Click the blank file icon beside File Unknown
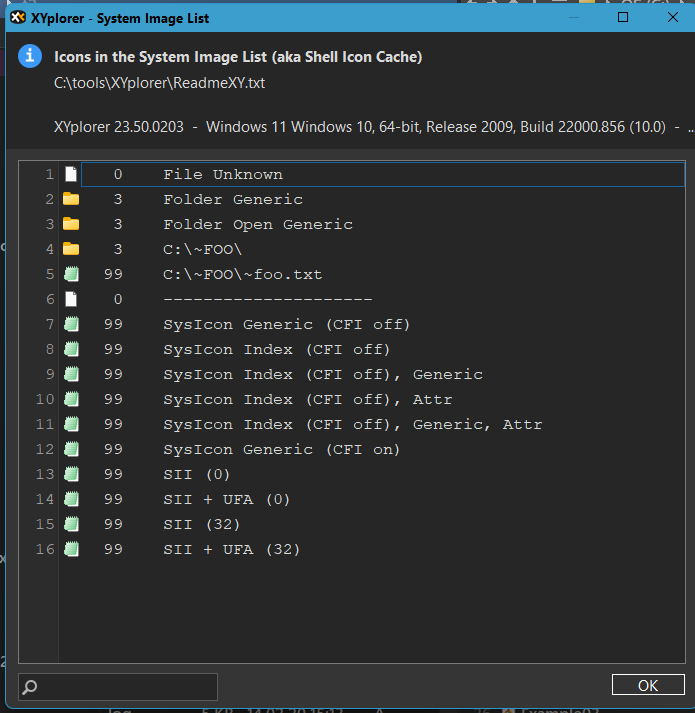The image size is (695, 713). click(71, 174)
